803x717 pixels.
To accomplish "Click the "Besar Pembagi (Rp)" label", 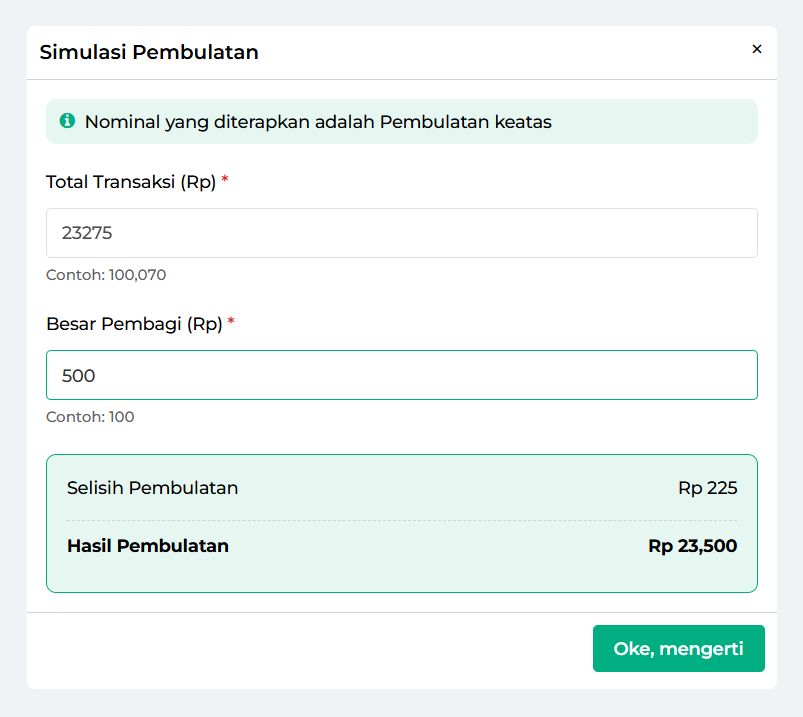I will (134, 324).
